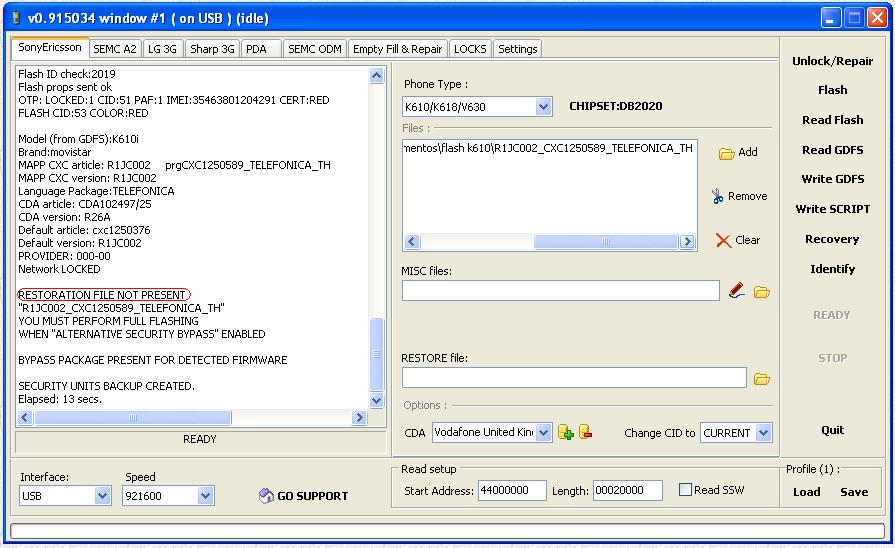This screenshot has width=895, height=548.
Task: Click the Remove file scissors icon
Action: (717, 196)
